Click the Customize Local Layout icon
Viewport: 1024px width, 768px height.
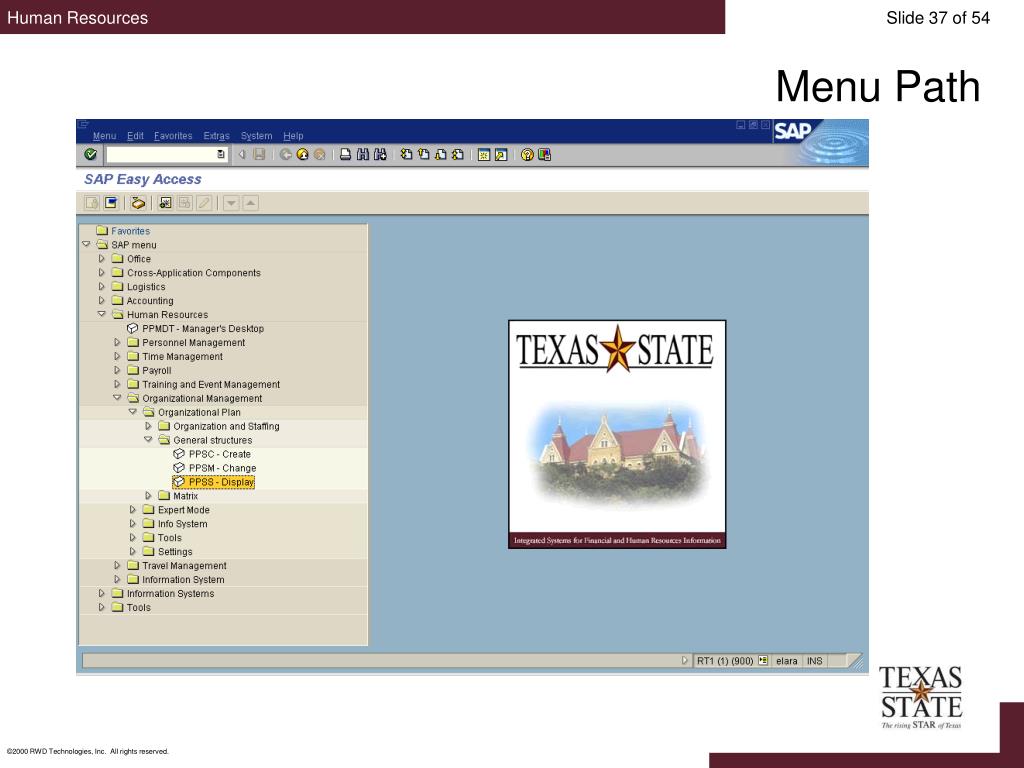545,155
